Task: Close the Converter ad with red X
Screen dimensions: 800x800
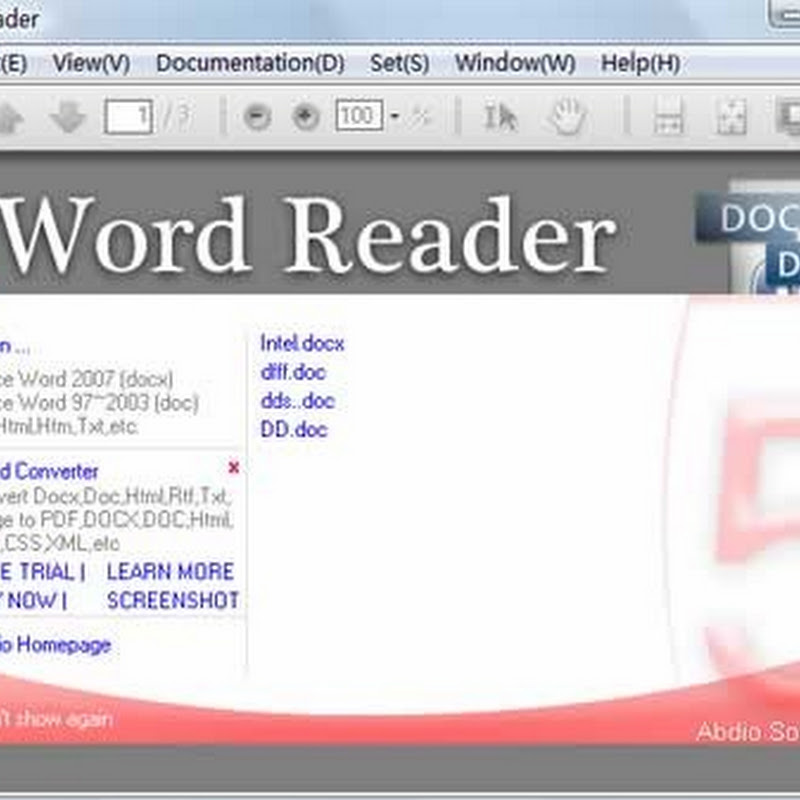Action: pyautogui.click(x=234, y=467)
